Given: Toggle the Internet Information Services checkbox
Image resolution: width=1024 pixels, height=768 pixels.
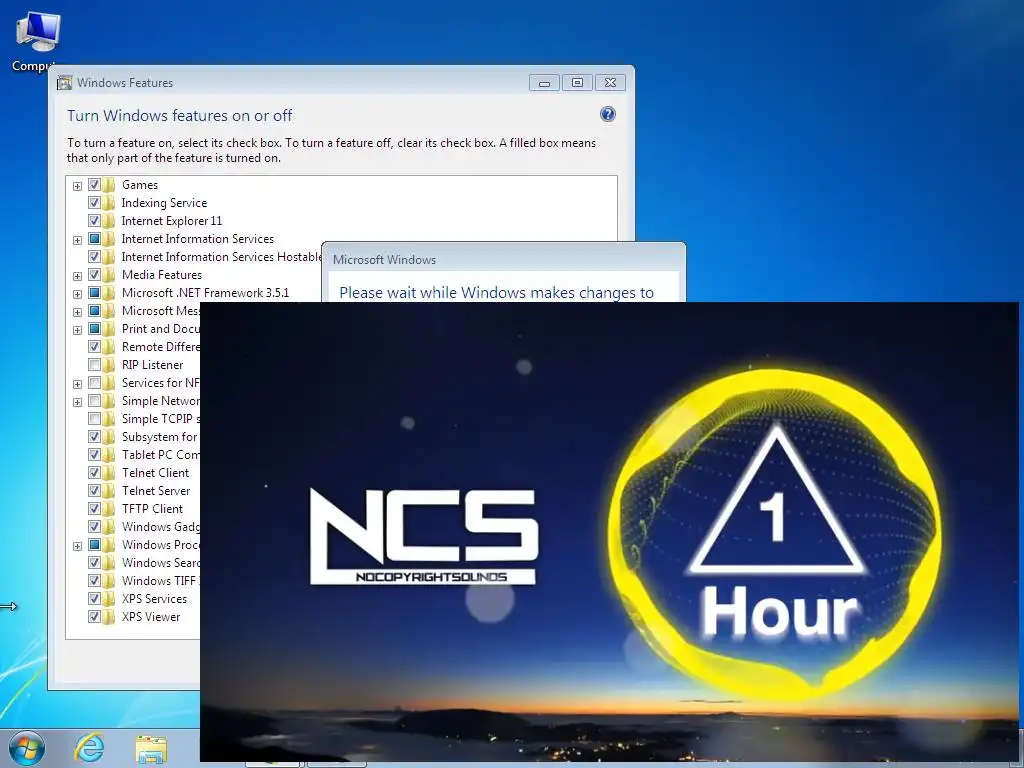Looking at the screenshot, I should click(x=94, y=239).
